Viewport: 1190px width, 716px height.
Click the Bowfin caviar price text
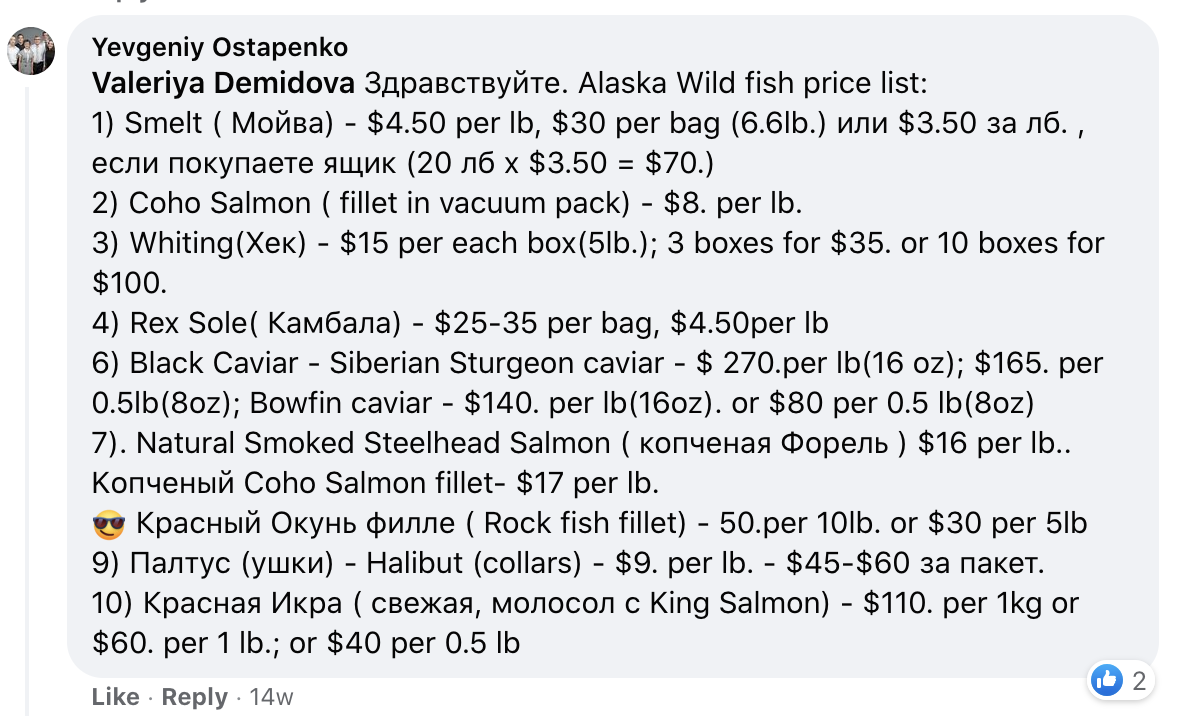[x=641, y=403]
